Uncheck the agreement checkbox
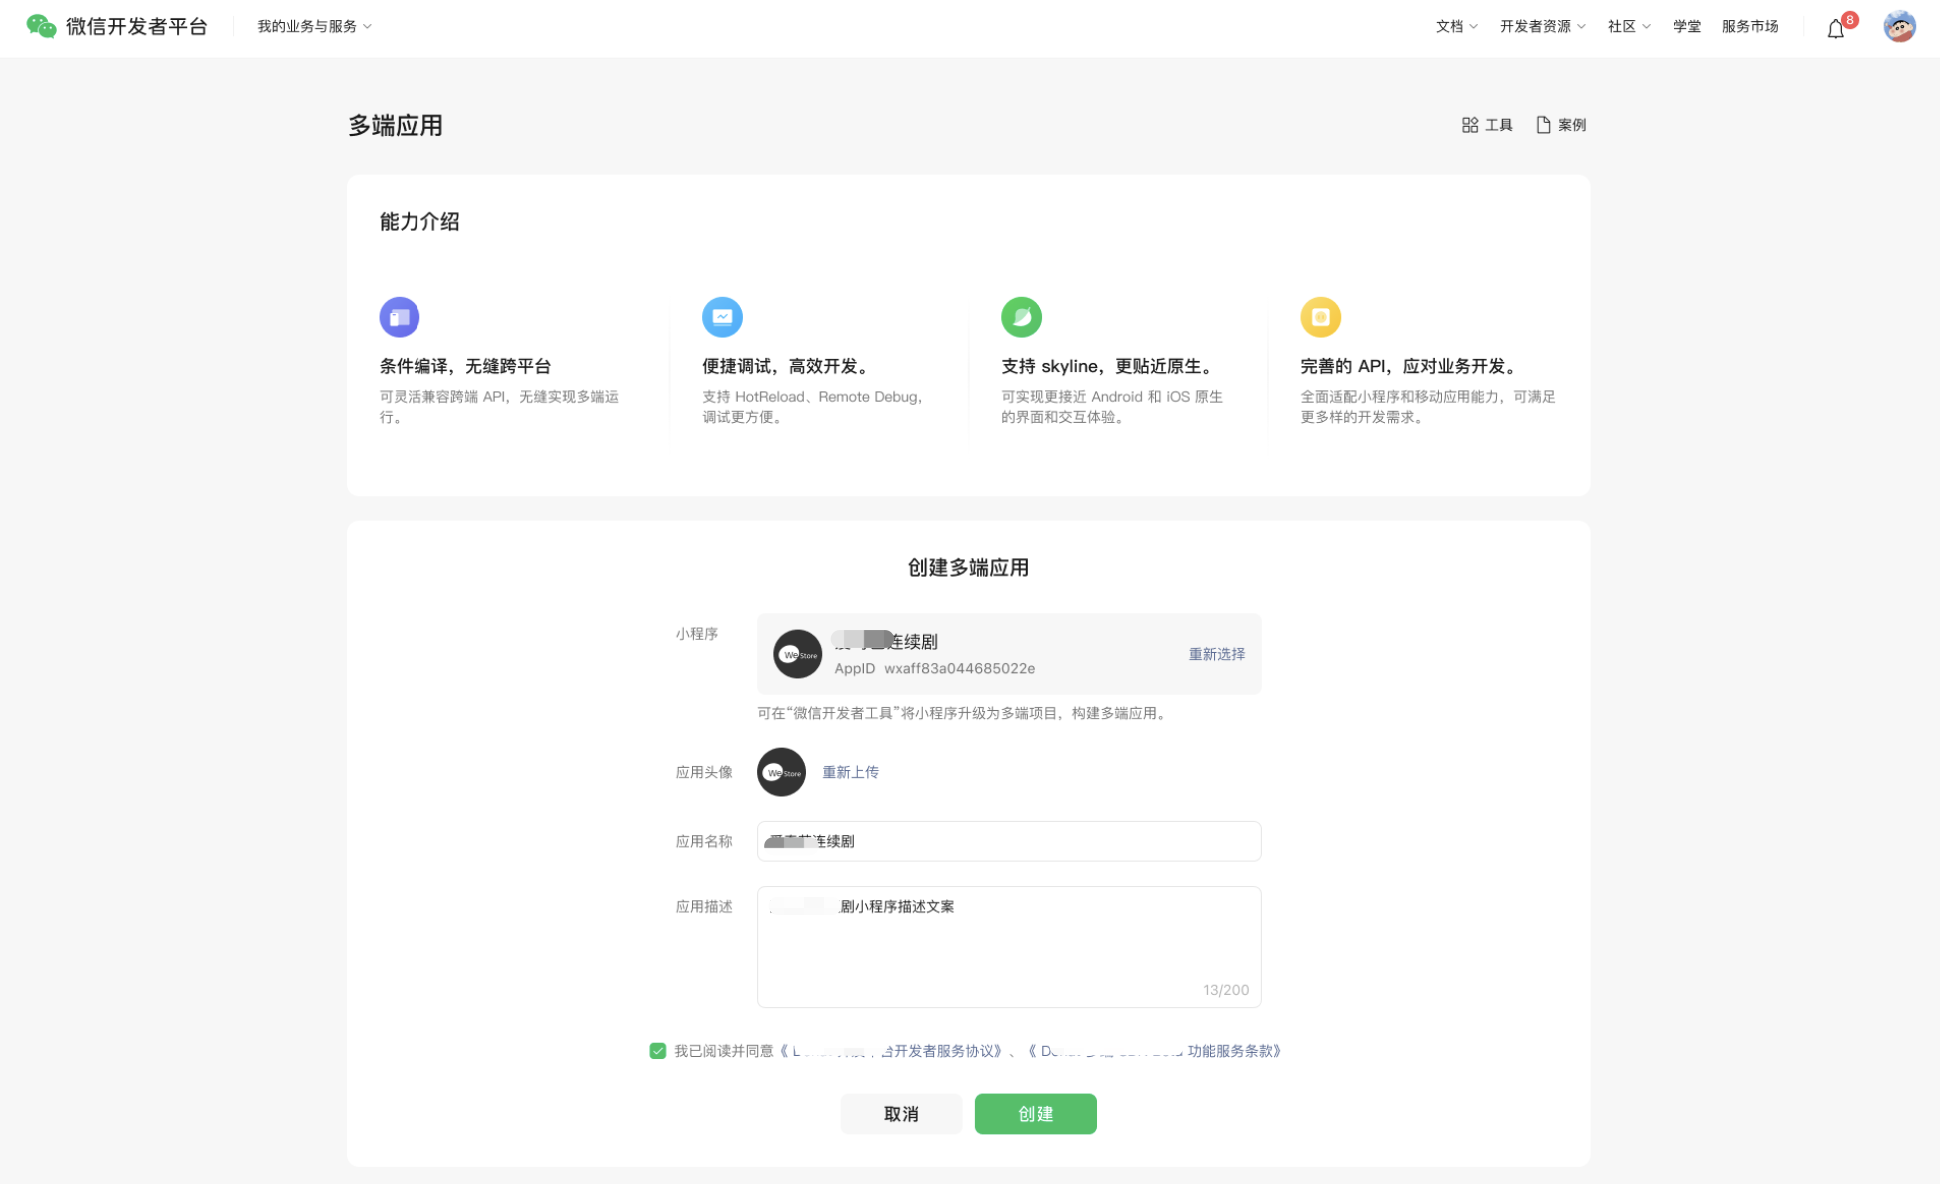1940x1184 pixels. pyautogui.click(x=657, y=1051)
